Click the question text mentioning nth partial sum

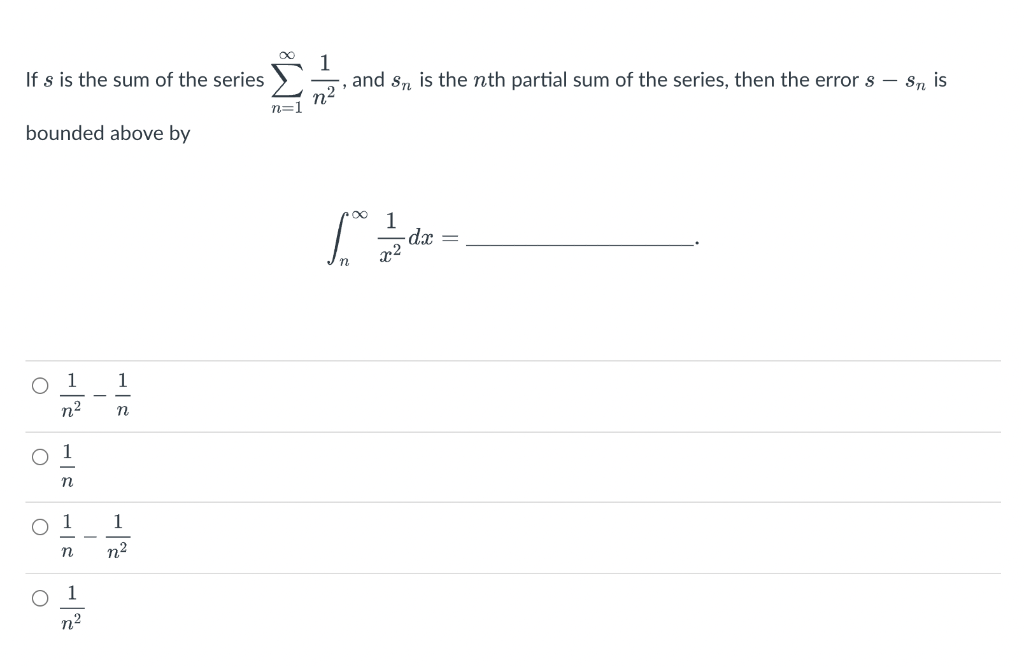tap(540, 80)
